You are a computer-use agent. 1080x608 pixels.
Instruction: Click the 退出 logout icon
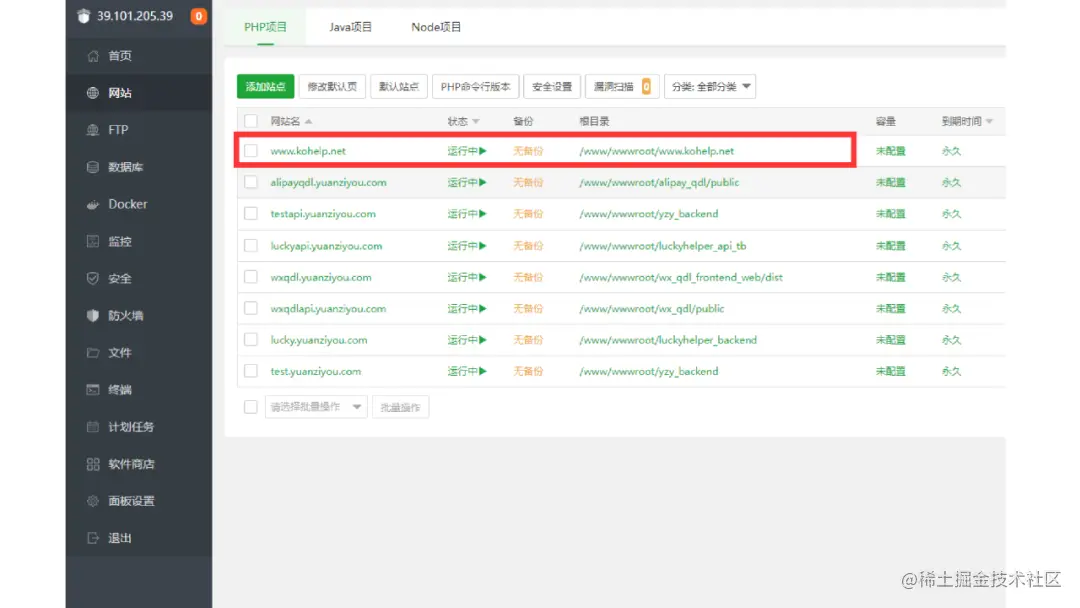[93, 538]
